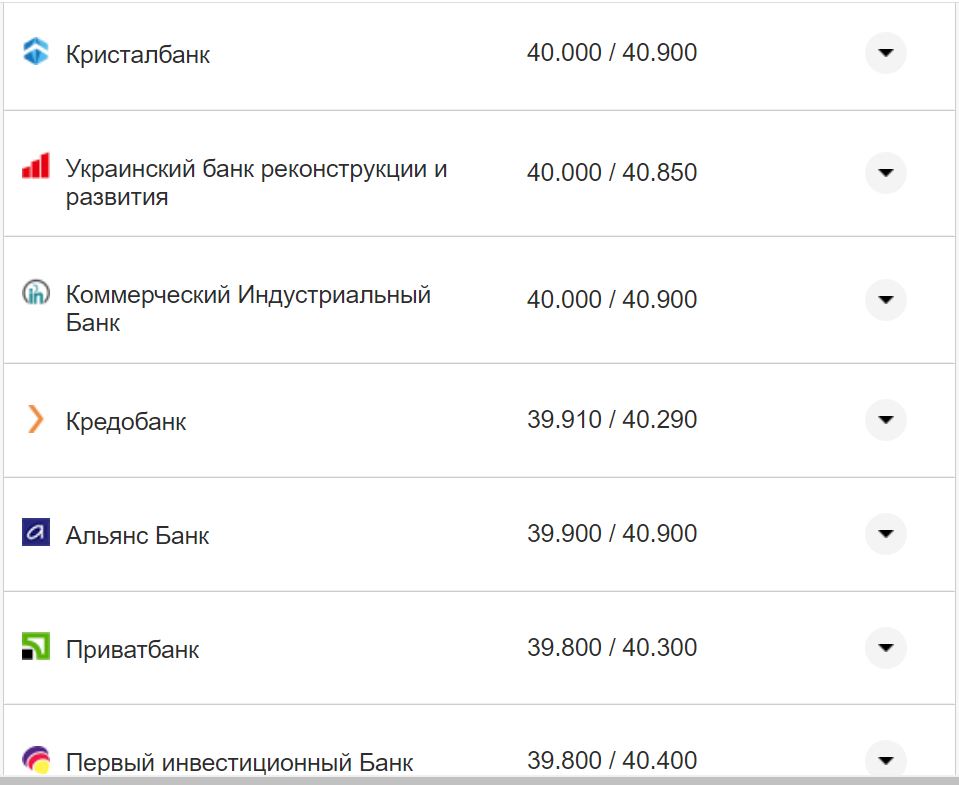Image resolution: width=959 pixels, height=785 pixels.
Task: Click the Кристалбанк logo icon
Action: [x=36, y=53]
